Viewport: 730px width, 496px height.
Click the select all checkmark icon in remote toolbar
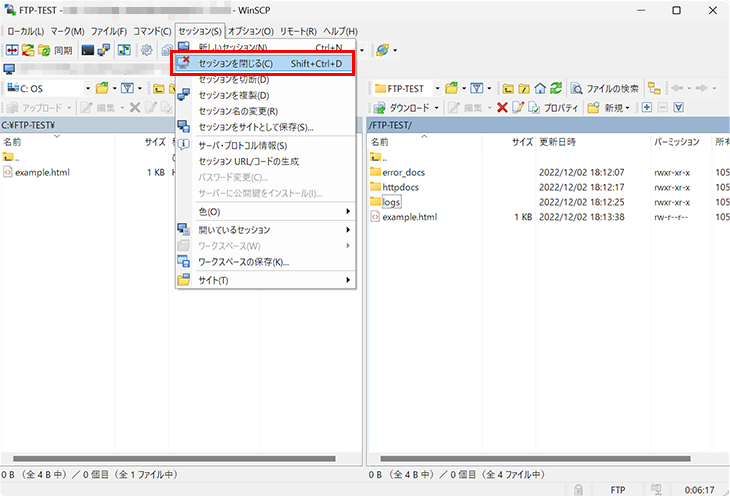click(x=679, y=108)
